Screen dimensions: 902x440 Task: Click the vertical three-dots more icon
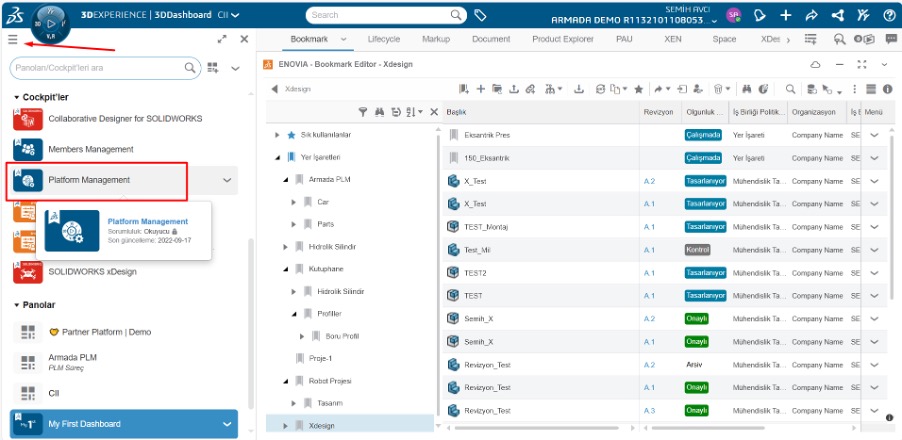855,89
